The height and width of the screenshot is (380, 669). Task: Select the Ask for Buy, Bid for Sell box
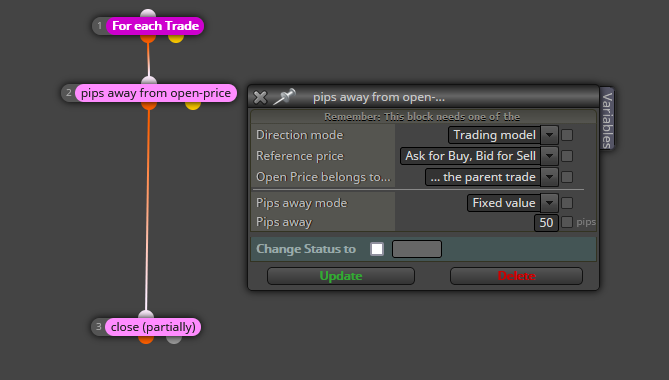[x=471, y=156]
